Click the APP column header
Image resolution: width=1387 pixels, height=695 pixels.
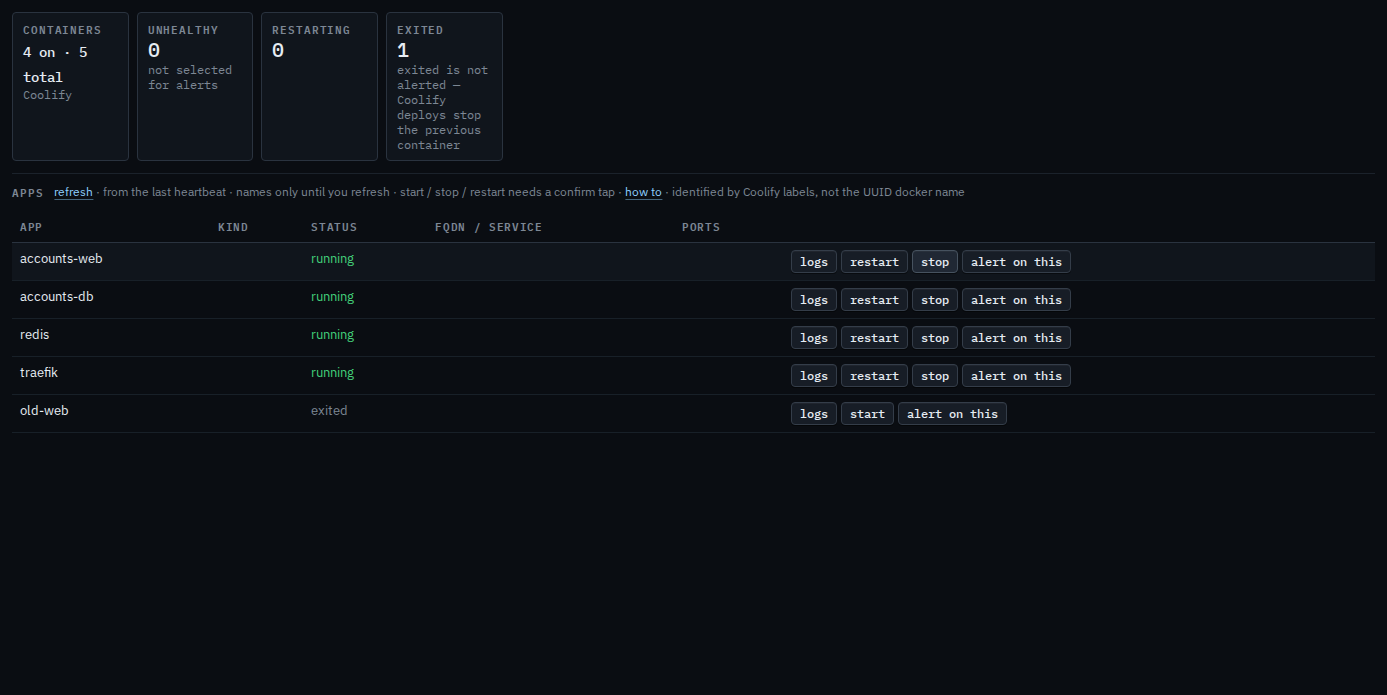(x=31, y=227)
